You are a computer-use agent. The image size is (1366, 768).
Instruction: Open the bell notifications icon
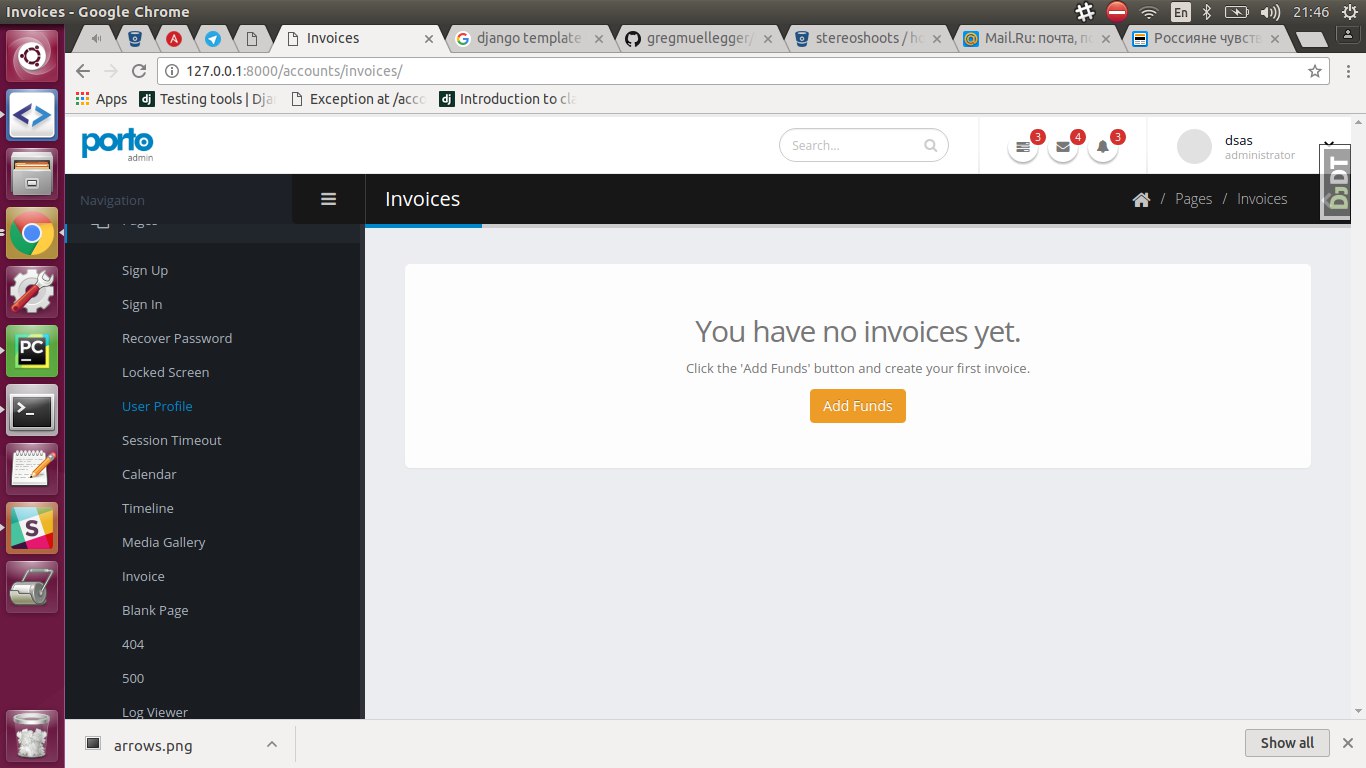(x=1103, y=147)
